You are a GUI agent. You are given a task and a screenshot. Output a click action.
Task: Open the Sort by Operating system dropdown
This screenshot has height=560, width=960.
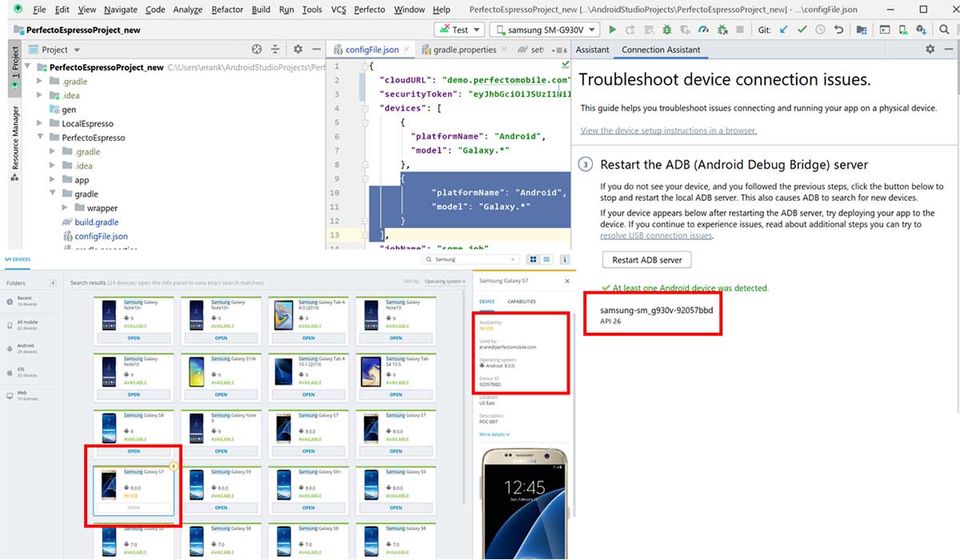point(445,282)
